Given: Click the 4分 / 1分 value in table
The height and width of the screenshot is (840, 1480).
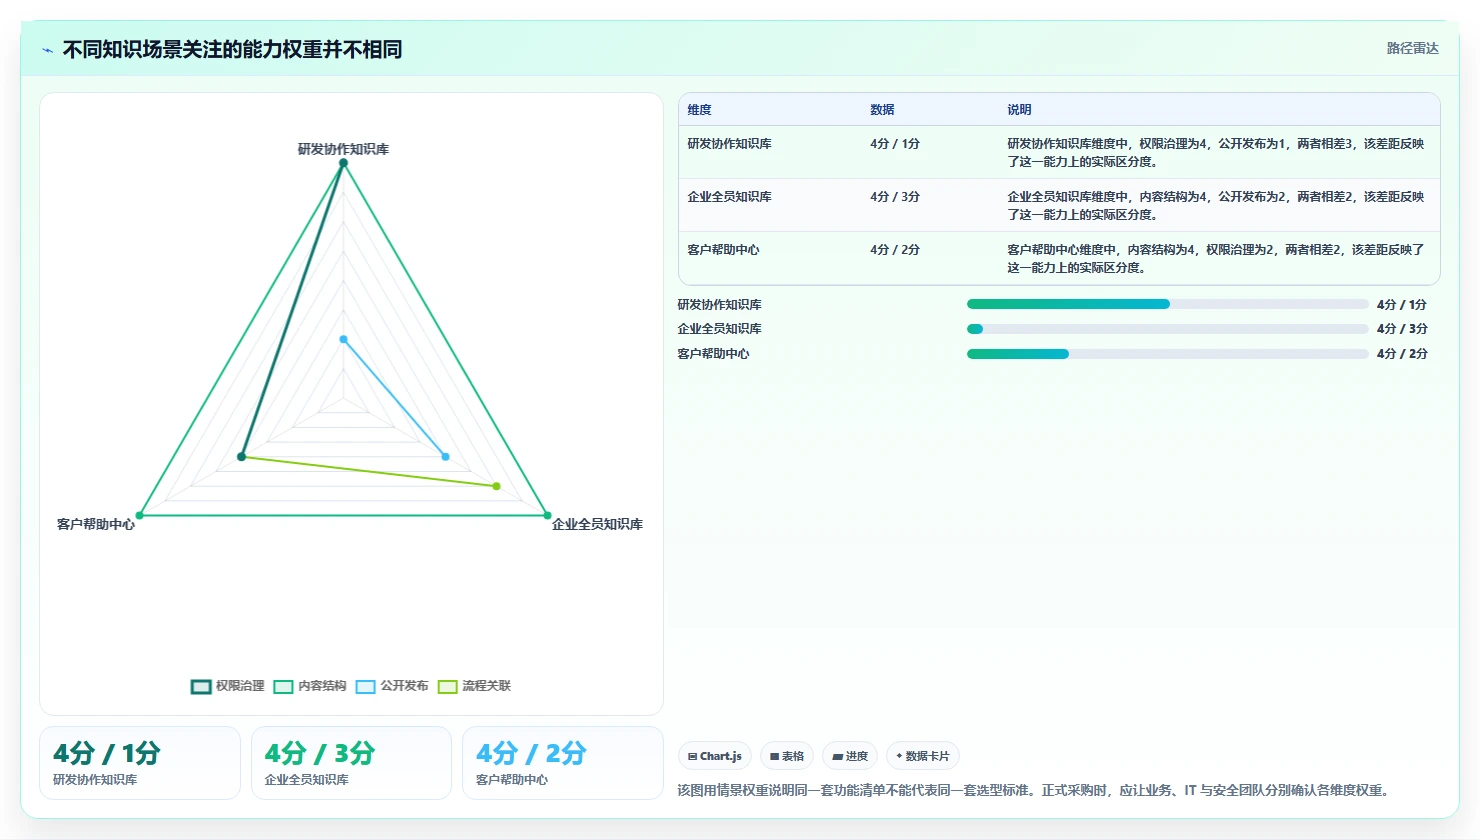Looking at the screenshot, I should coord(895,144).
